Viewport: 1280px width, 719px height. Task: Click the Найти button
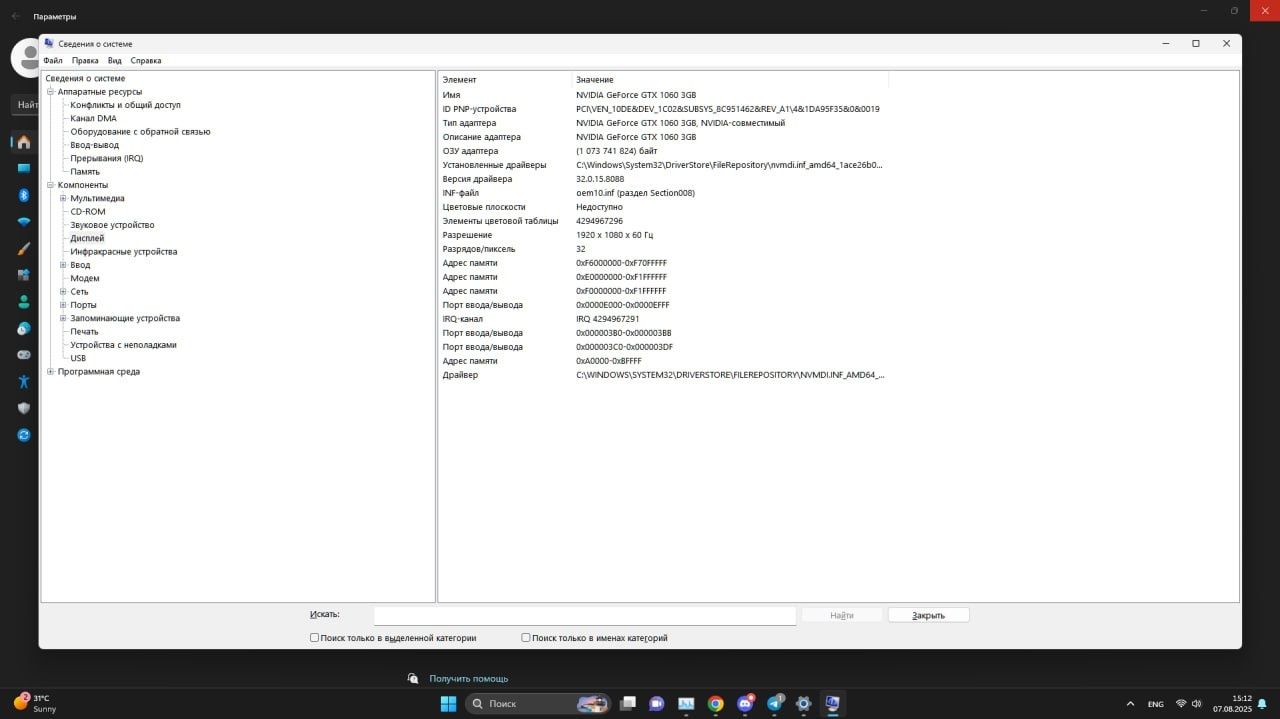click(x=842, y=615)
